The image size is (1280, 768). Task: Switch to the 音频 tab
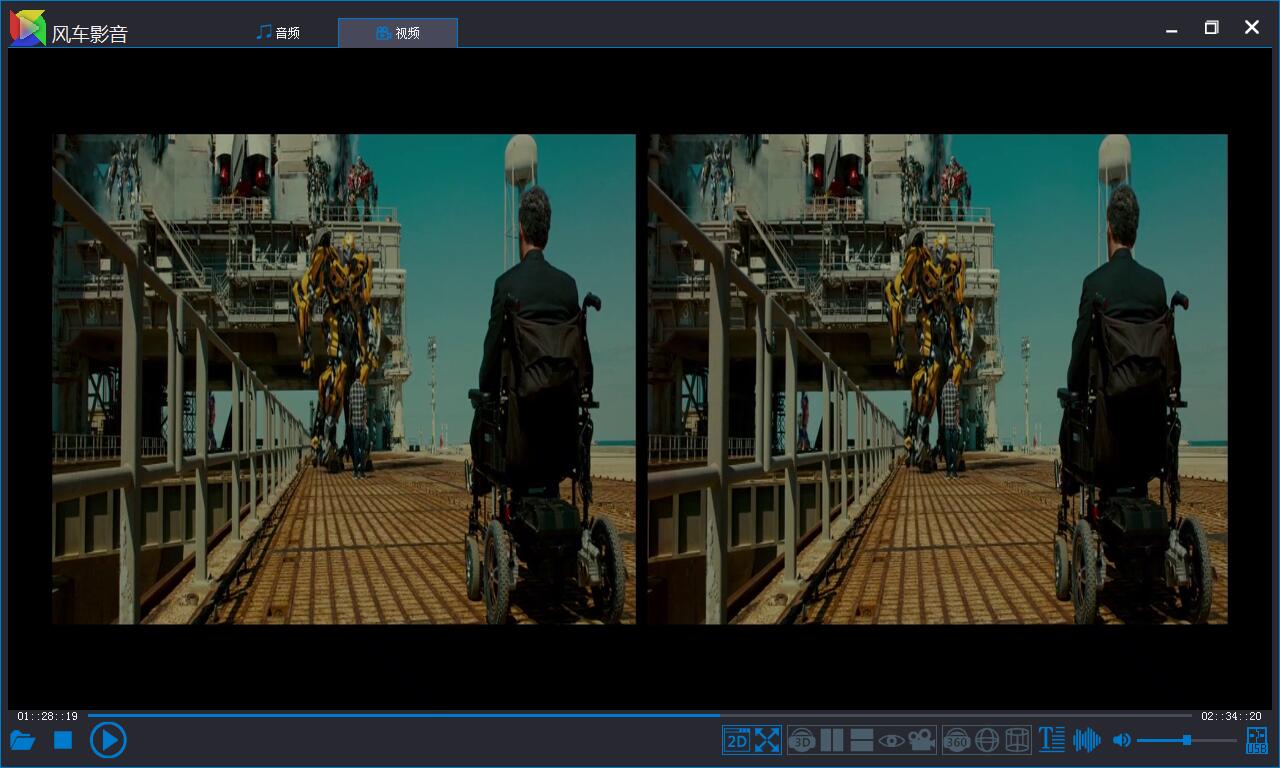tap(278, 33)
